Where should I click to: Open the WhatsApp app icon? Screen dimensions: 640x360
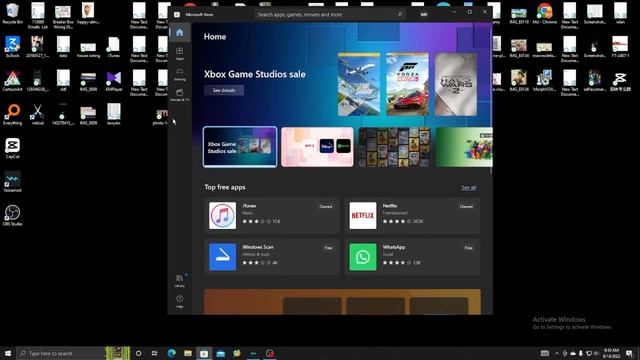point(363,257)
